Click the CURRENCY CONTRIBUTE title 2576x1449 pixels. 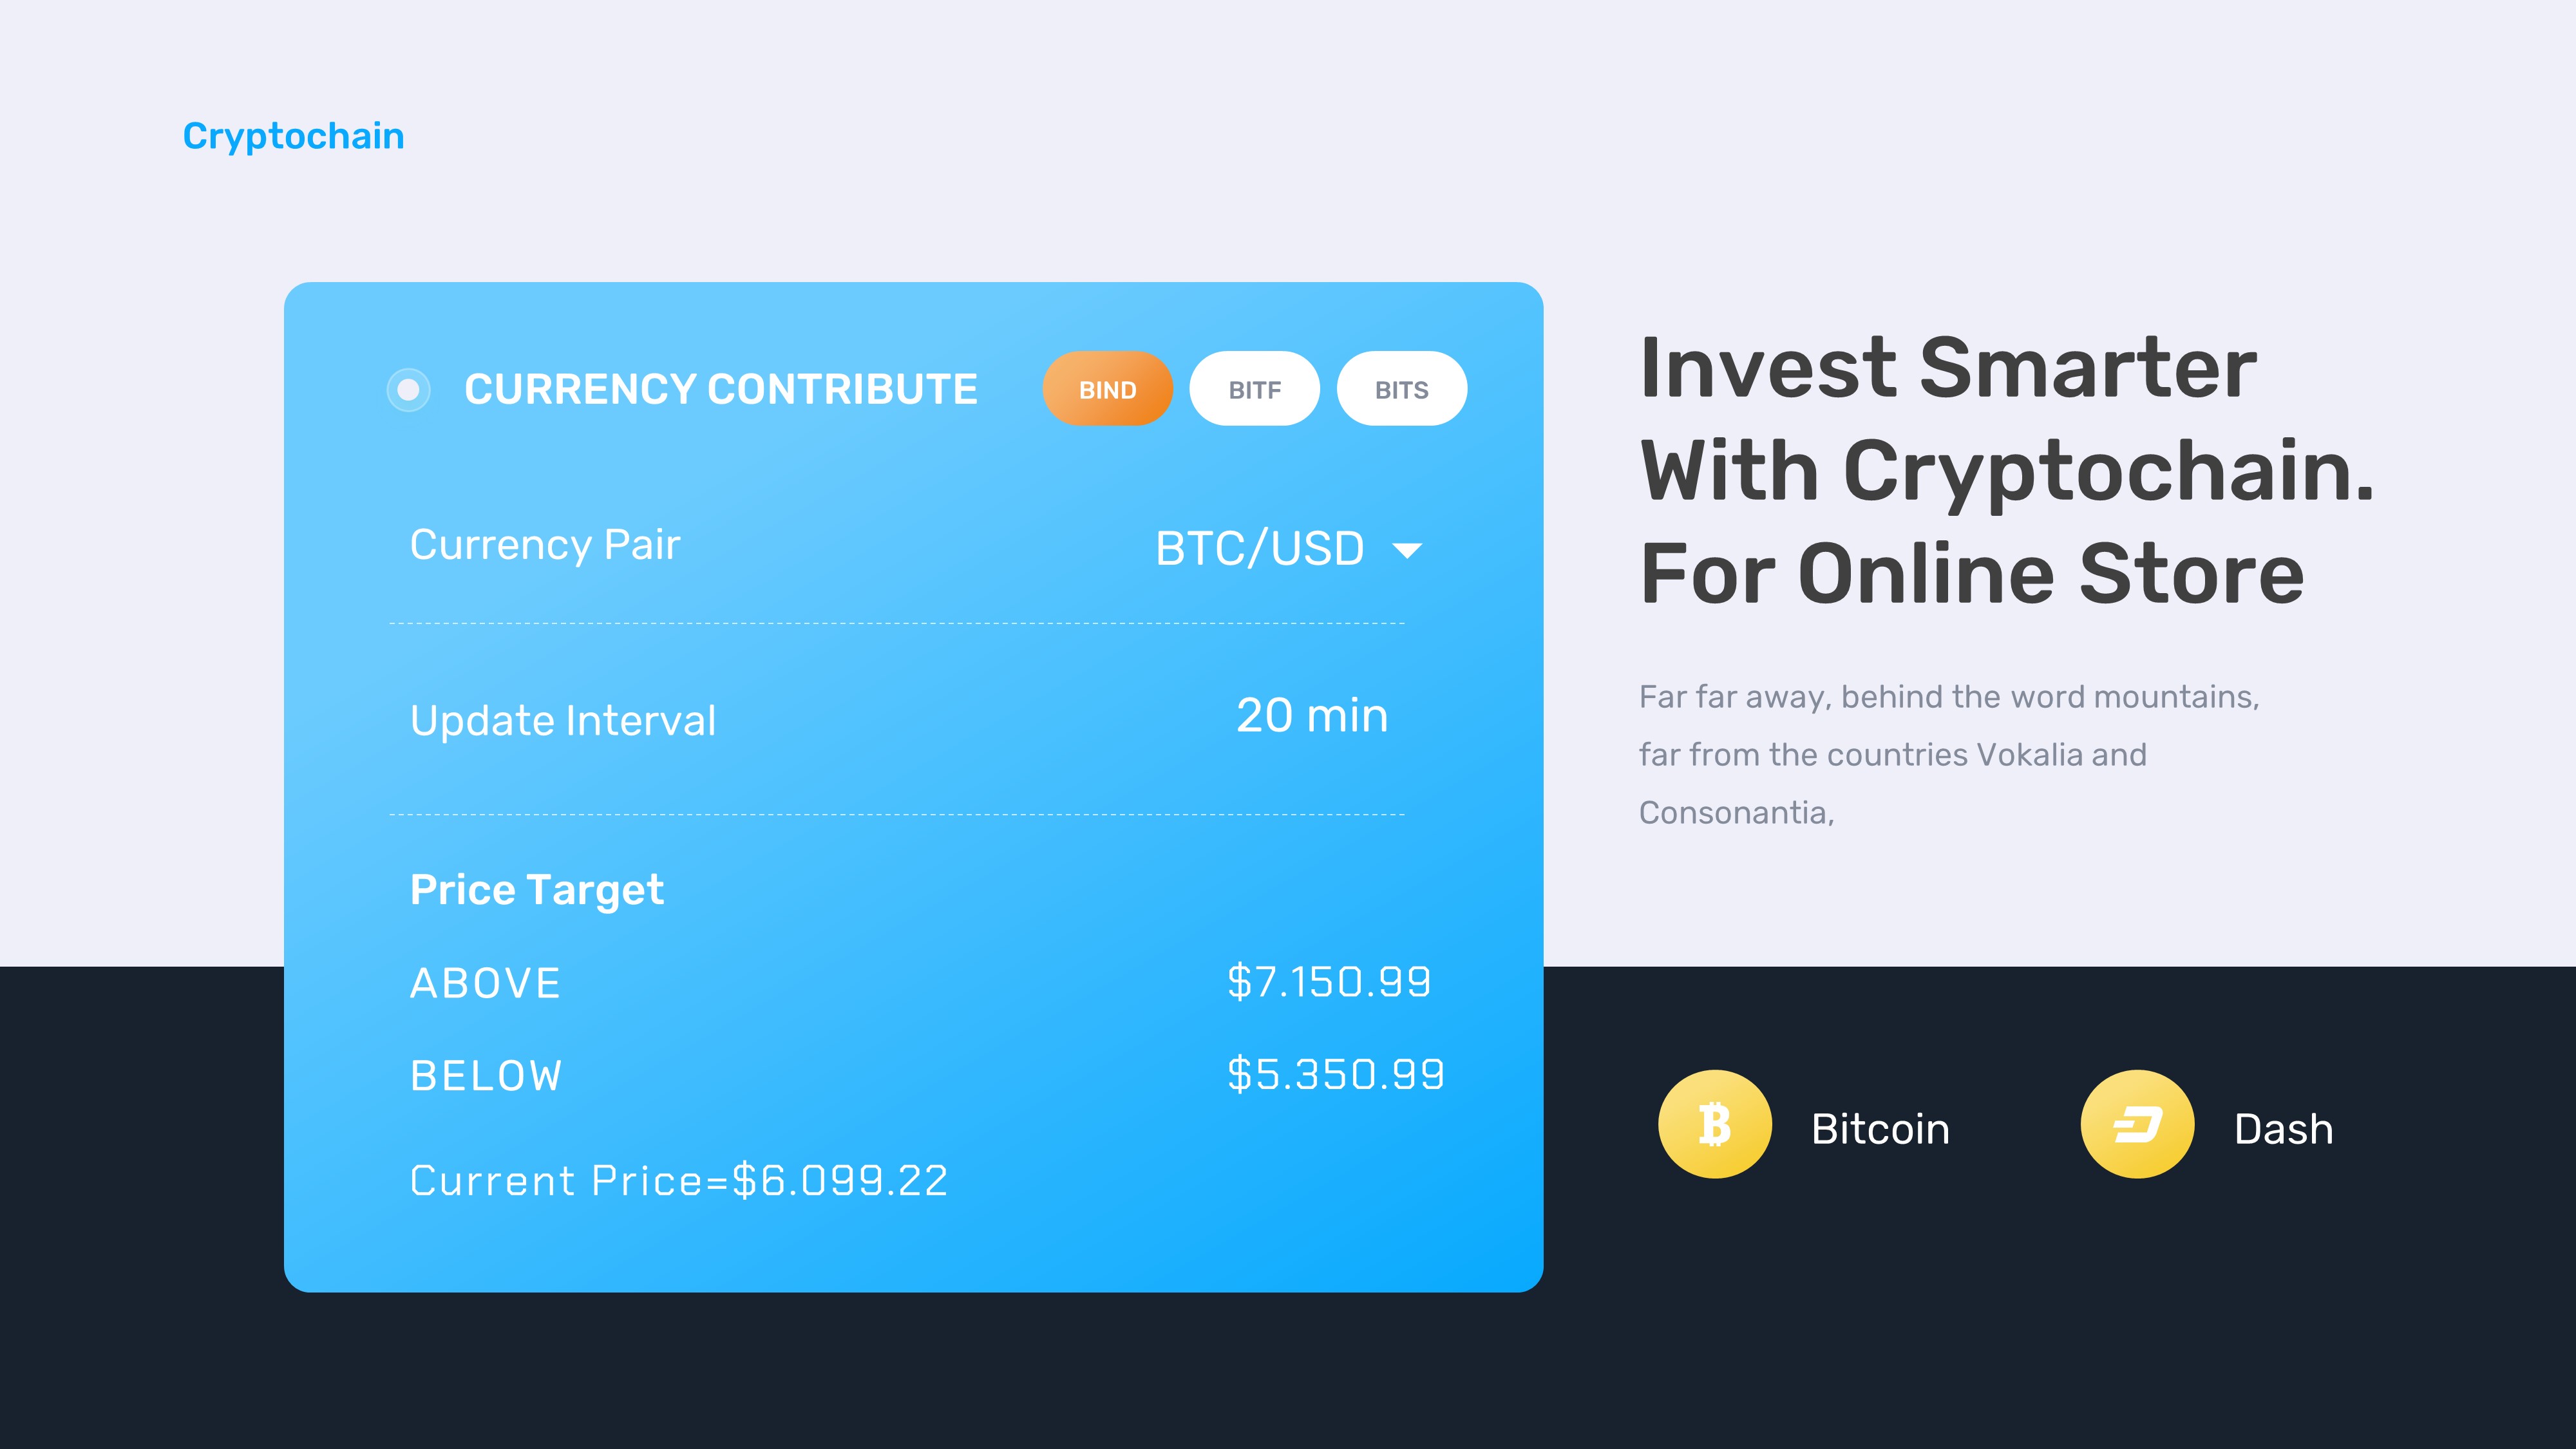721,389
